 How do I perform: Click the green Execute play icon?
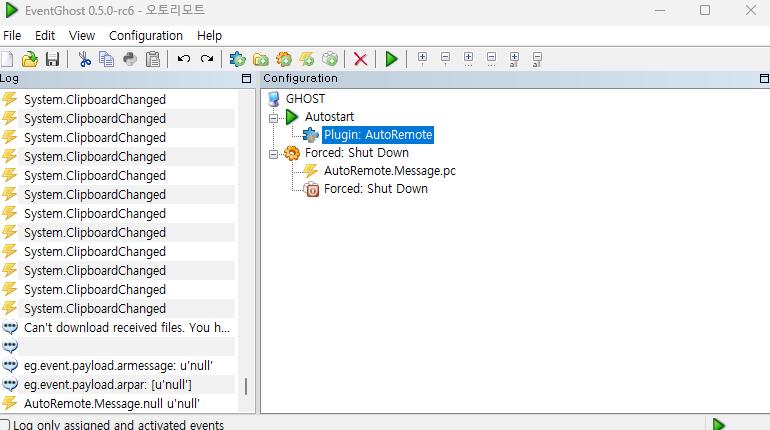[x=391, y=59]
